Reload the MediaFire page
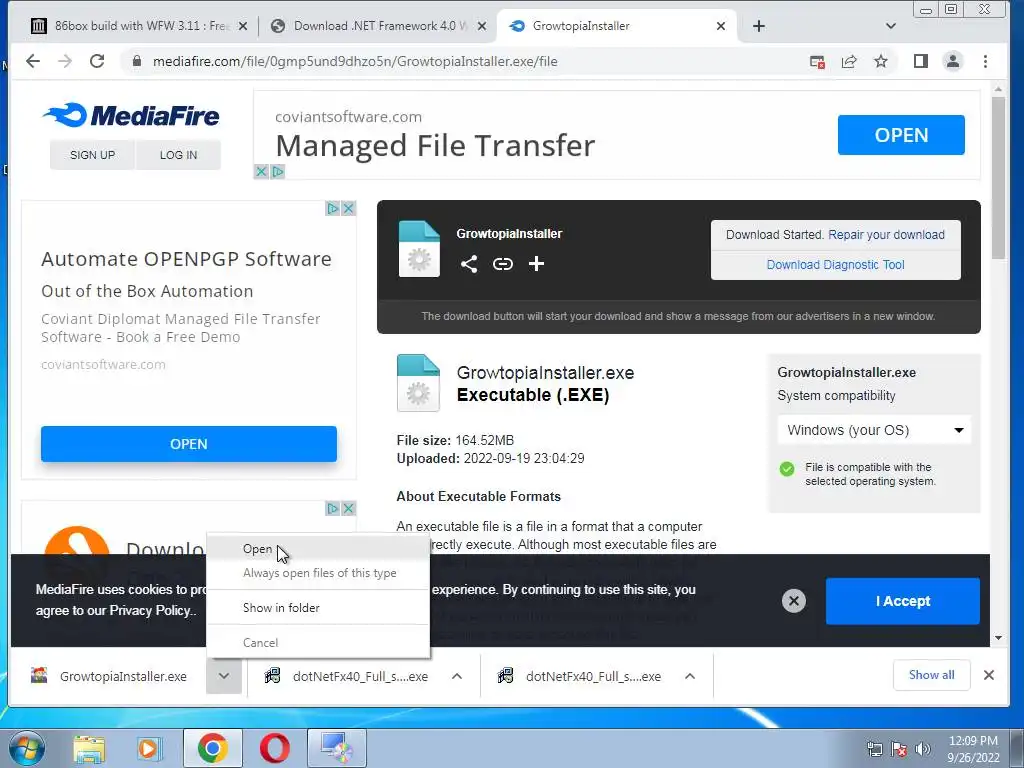Viewport: 1024px width, 768px height. pyautogui.click(x=97, y=61)
